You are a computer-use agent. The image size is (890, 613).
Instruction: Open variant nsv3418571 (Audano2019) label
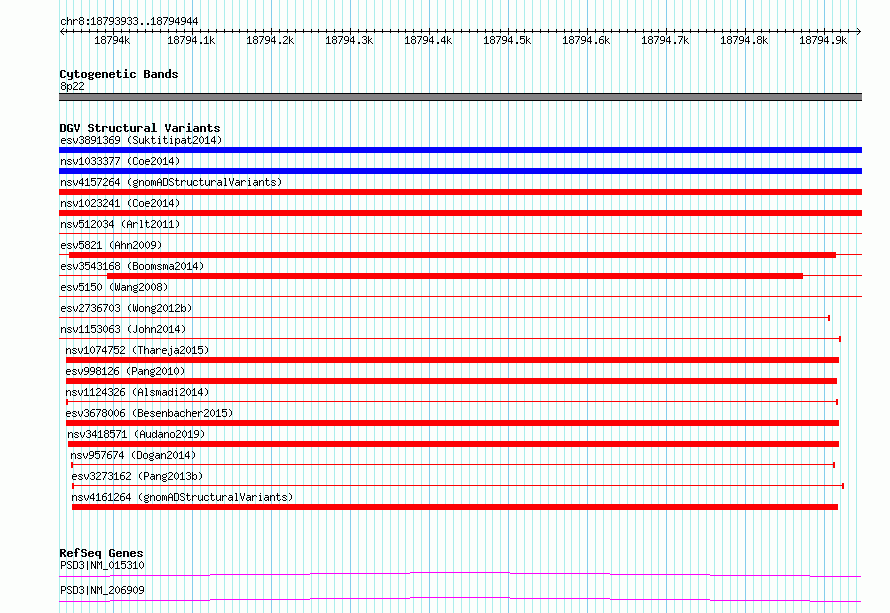pyautogui.click(x=136, y=434)
